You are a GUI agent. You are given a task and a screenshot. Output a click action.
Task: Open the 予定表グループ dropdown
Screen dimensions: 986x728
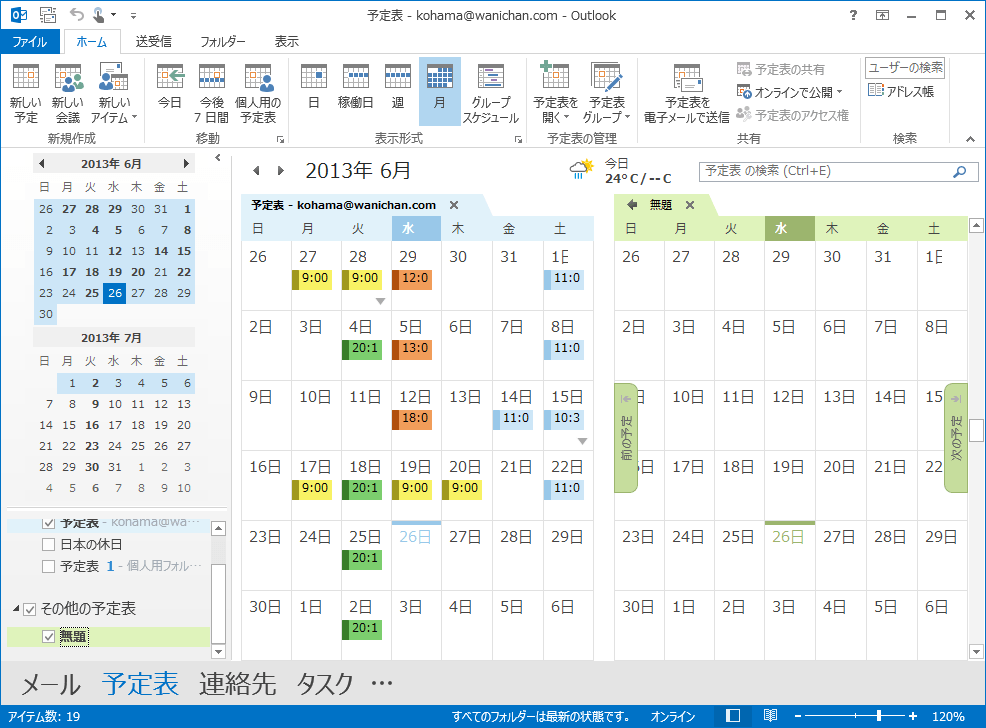[x=606, y=93]
